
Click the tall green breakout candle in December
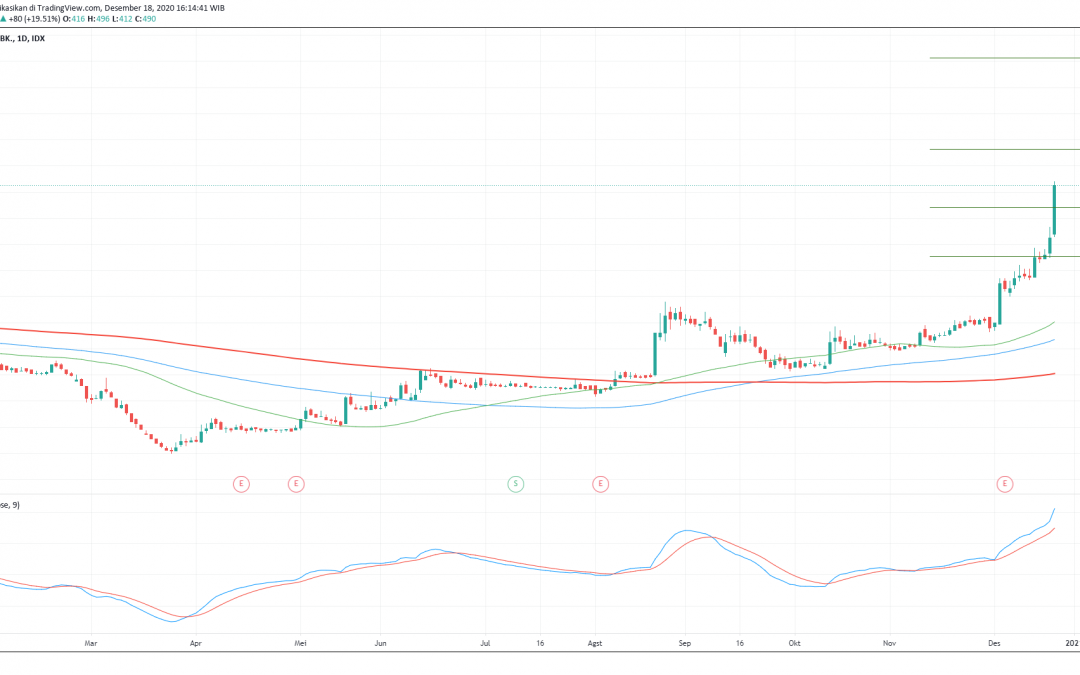1053,210
